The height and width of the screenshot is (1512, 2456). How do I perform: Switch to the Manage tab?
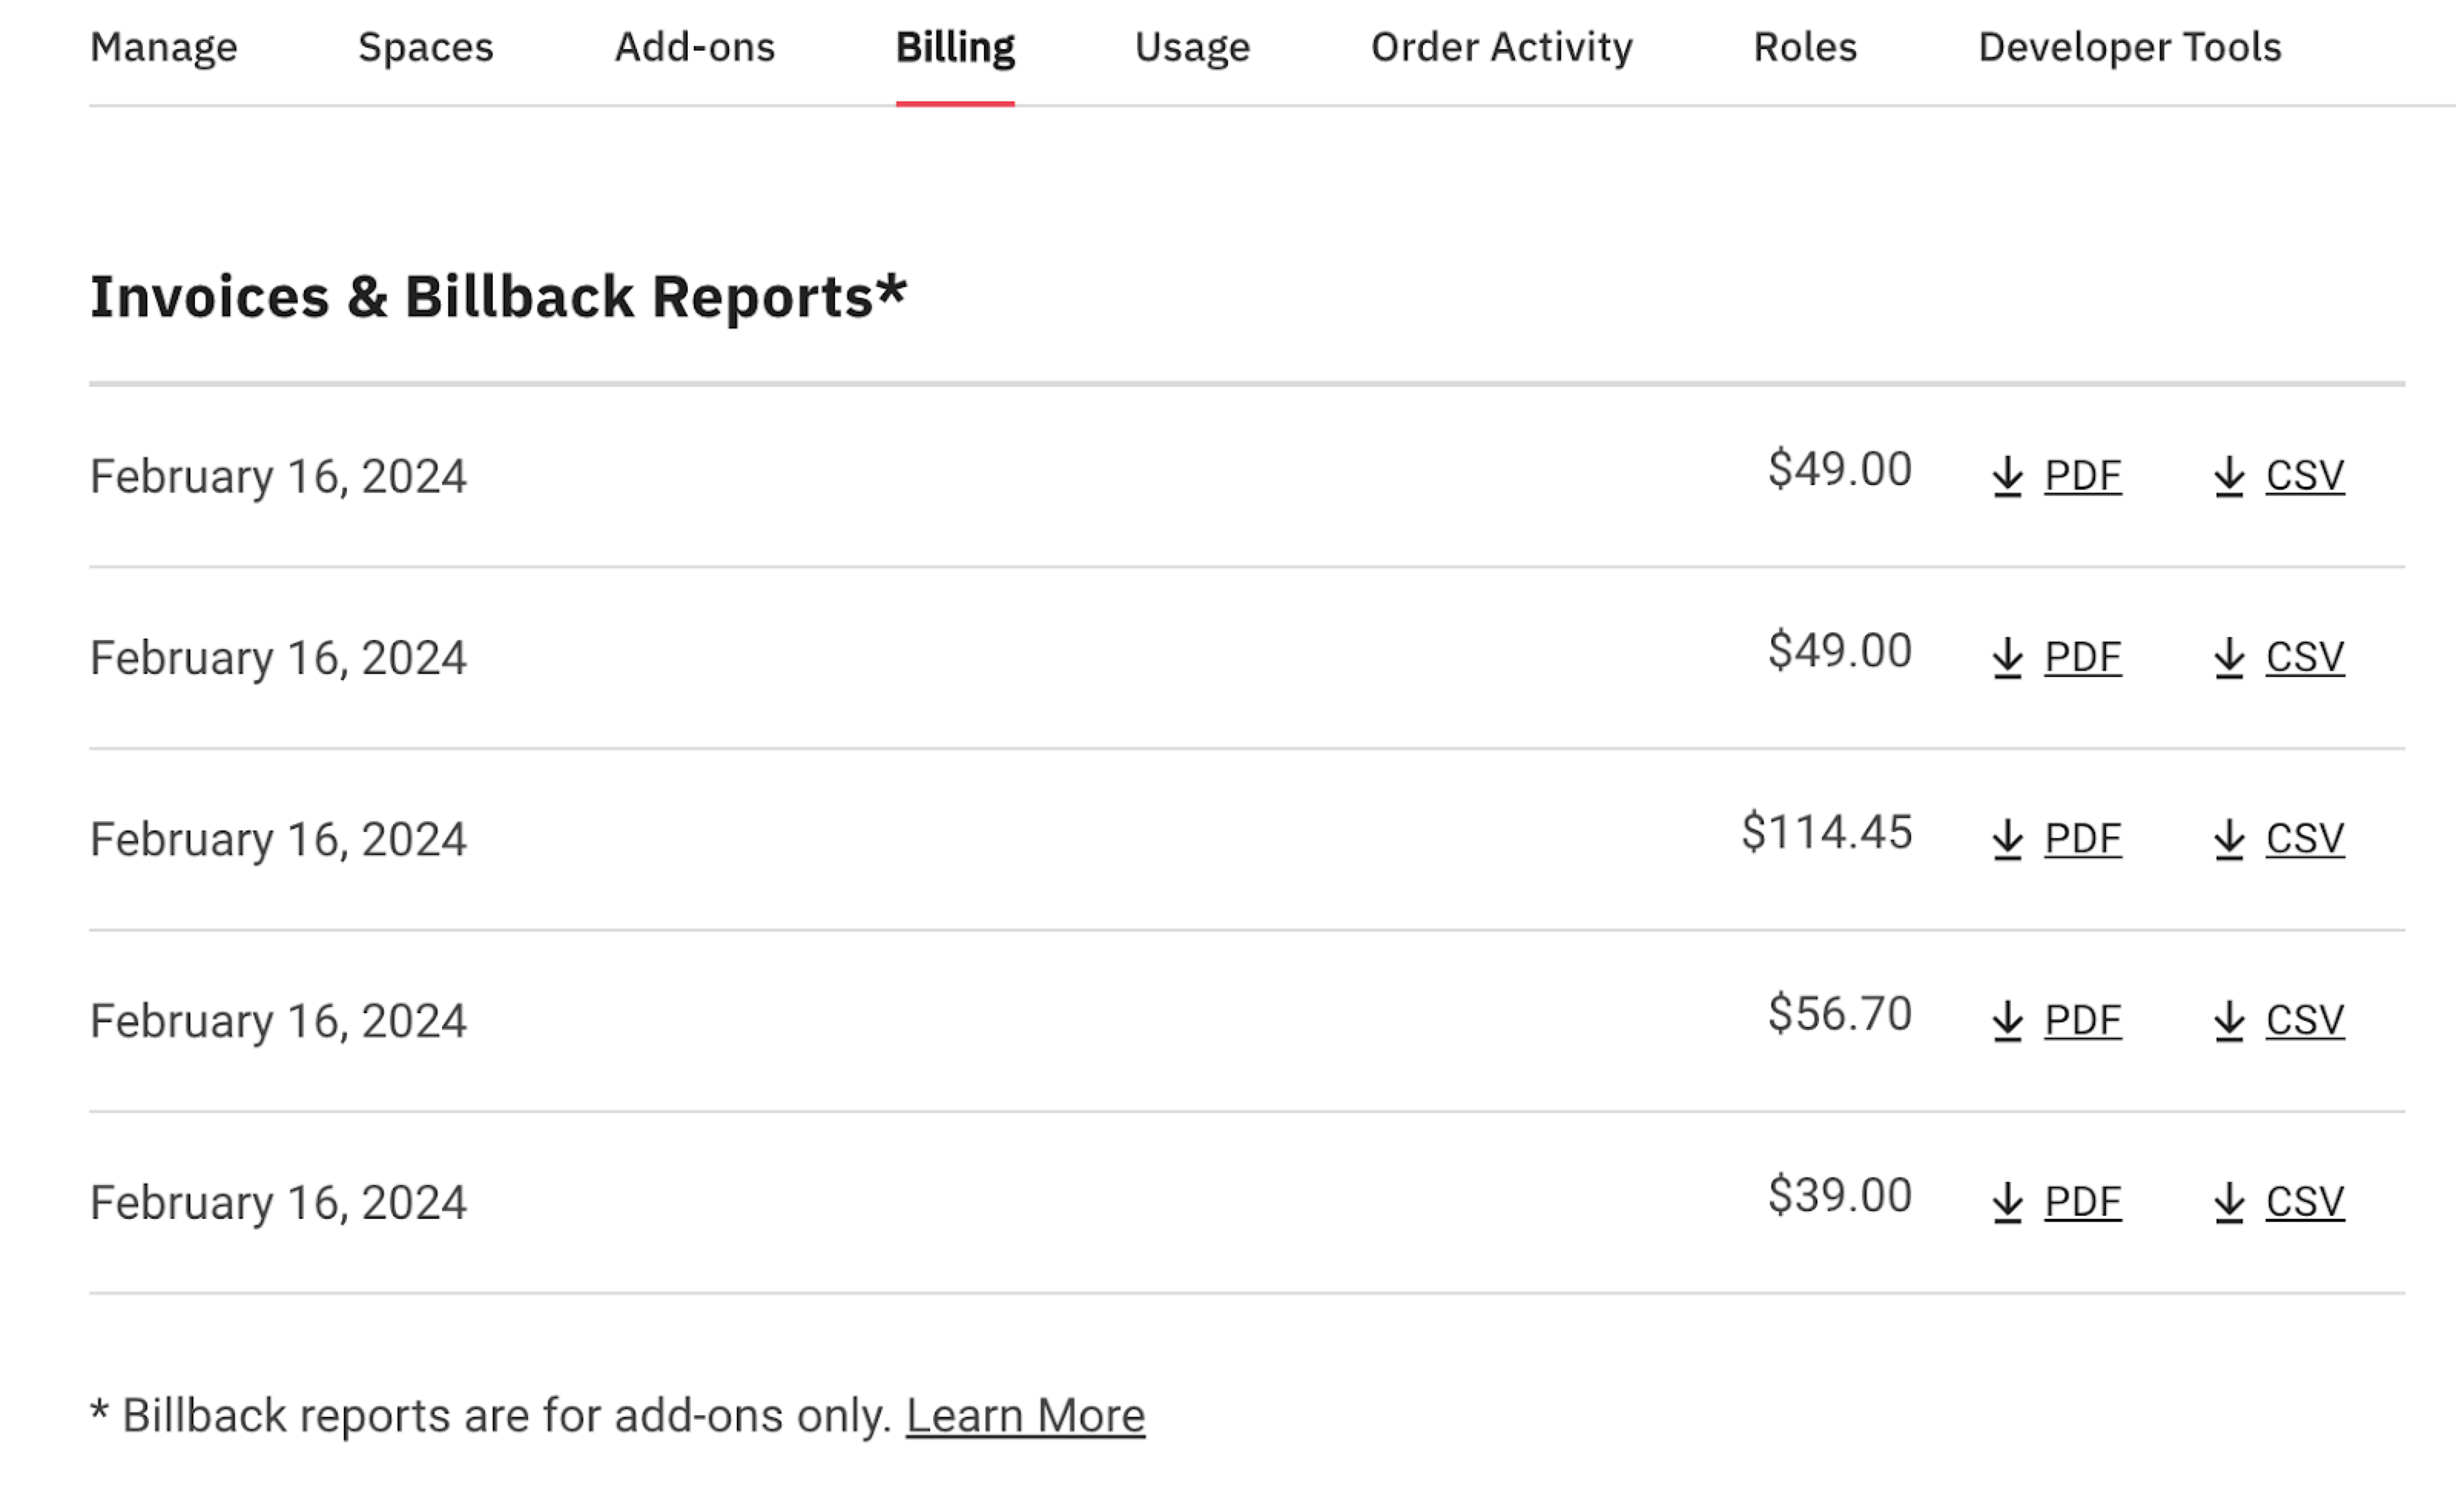pos(164,47)
